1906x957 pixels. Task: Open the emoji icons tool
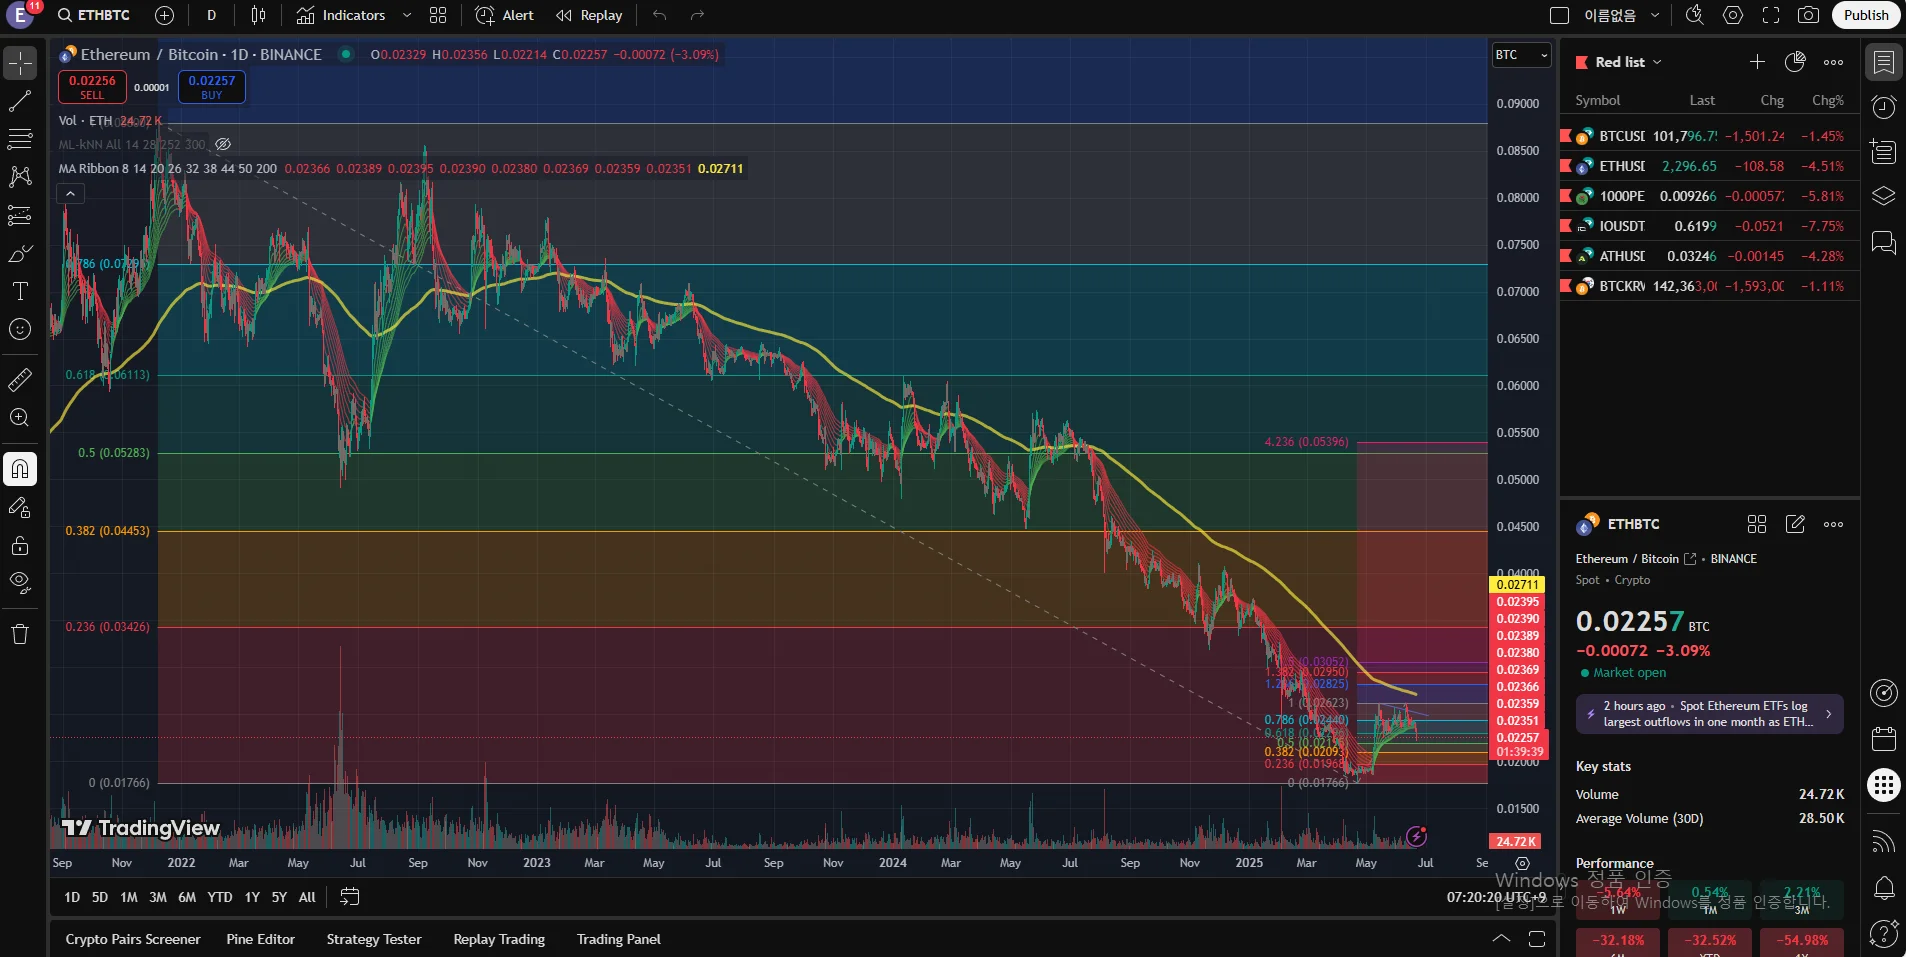click(20, 329)
